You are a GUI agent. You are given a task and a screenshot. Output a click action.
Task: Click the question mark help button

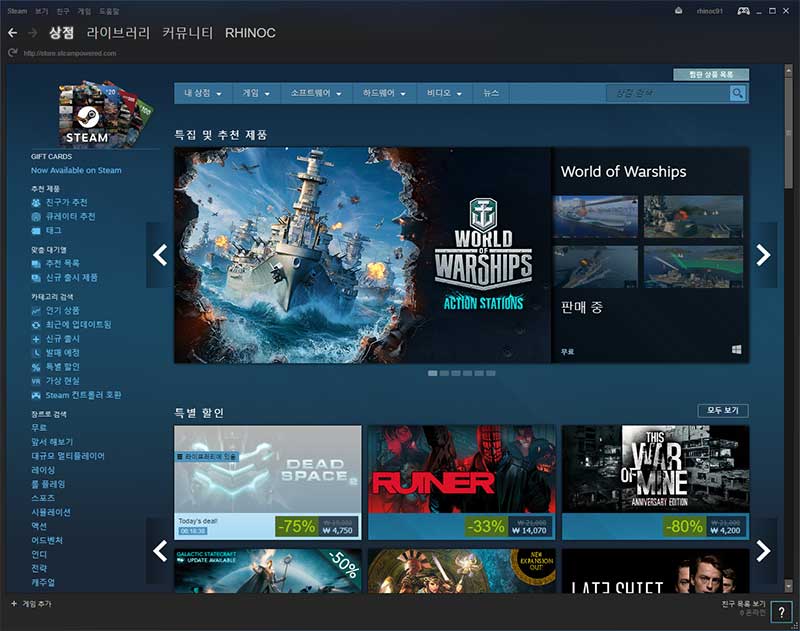(781, 612)
